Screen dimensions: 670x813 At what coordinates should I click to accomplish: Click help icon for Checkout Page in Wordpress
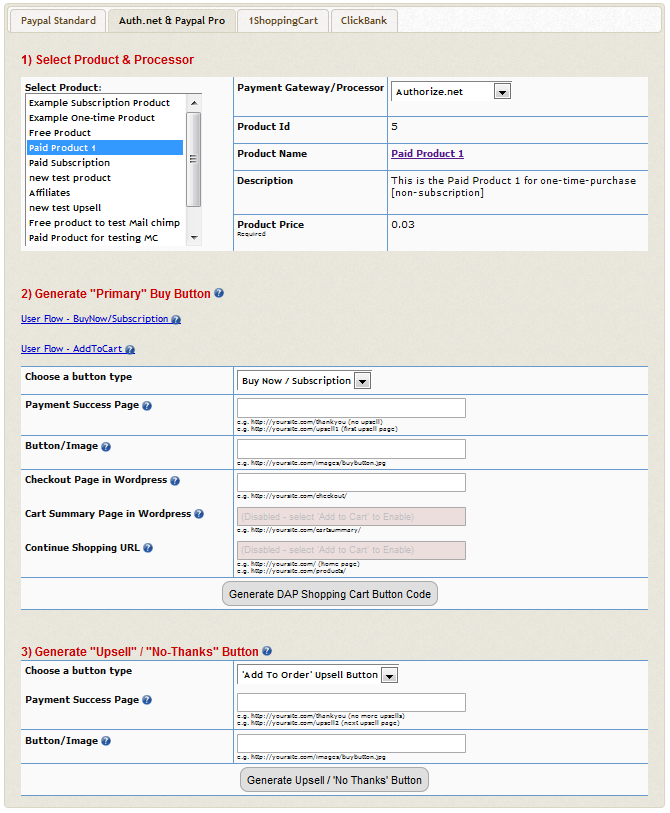tap(175, 481)
